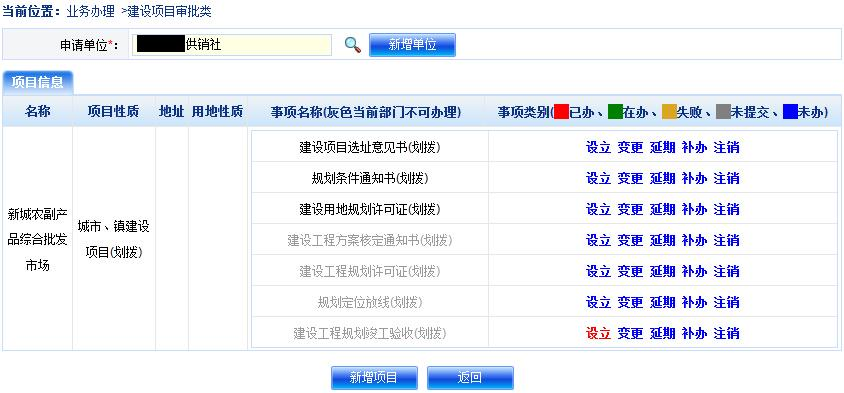Click 注销 for 建设工程规划许可证(划拨)

(726, 271)
